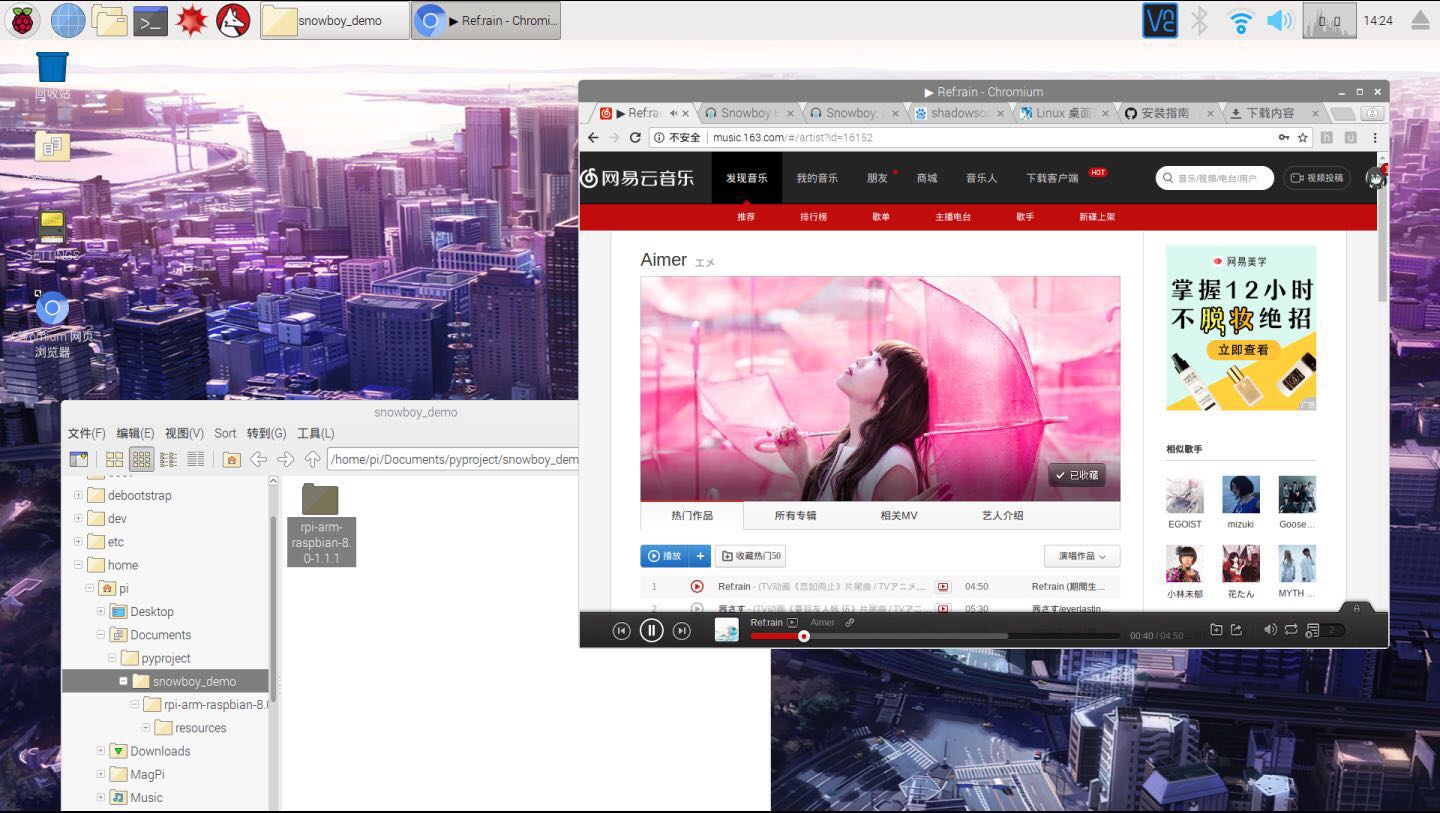Go to home folder in file manager toolbar
Screen dimensions: 1440x813
pos(231,459)
